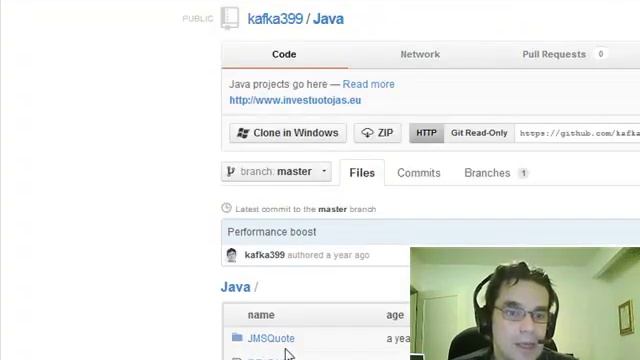Screen dimensions: 640x360
Task: Click the repository book icon
Action: pyautogui.click(x=230, y=18)
